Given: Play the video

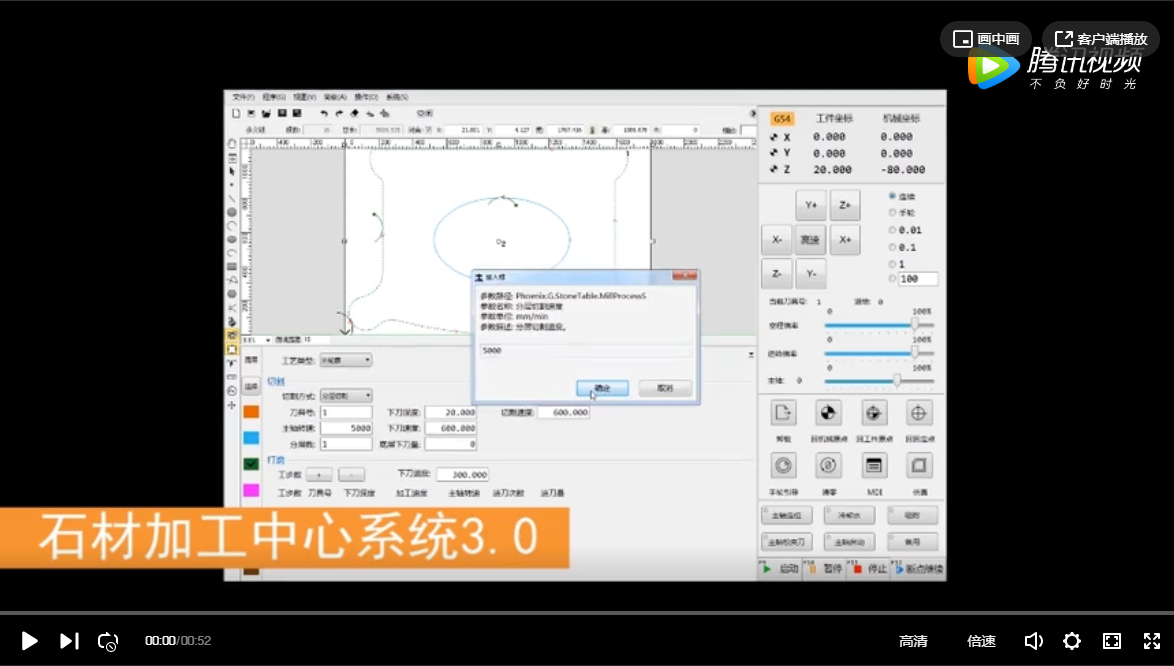Looking at the screenshot, I should 30,641.
